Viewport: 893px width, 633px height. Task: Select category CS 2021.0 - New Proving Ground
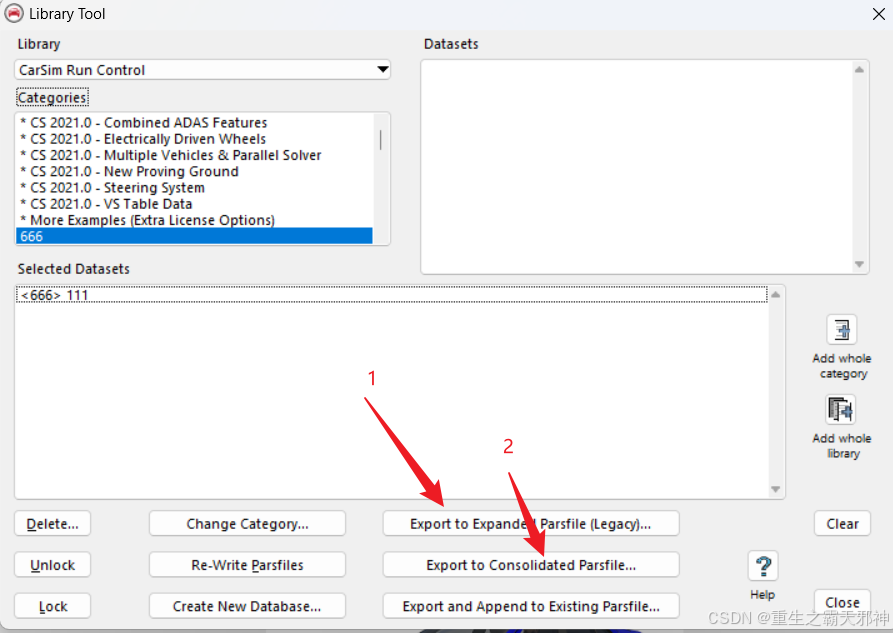point(194,171)
